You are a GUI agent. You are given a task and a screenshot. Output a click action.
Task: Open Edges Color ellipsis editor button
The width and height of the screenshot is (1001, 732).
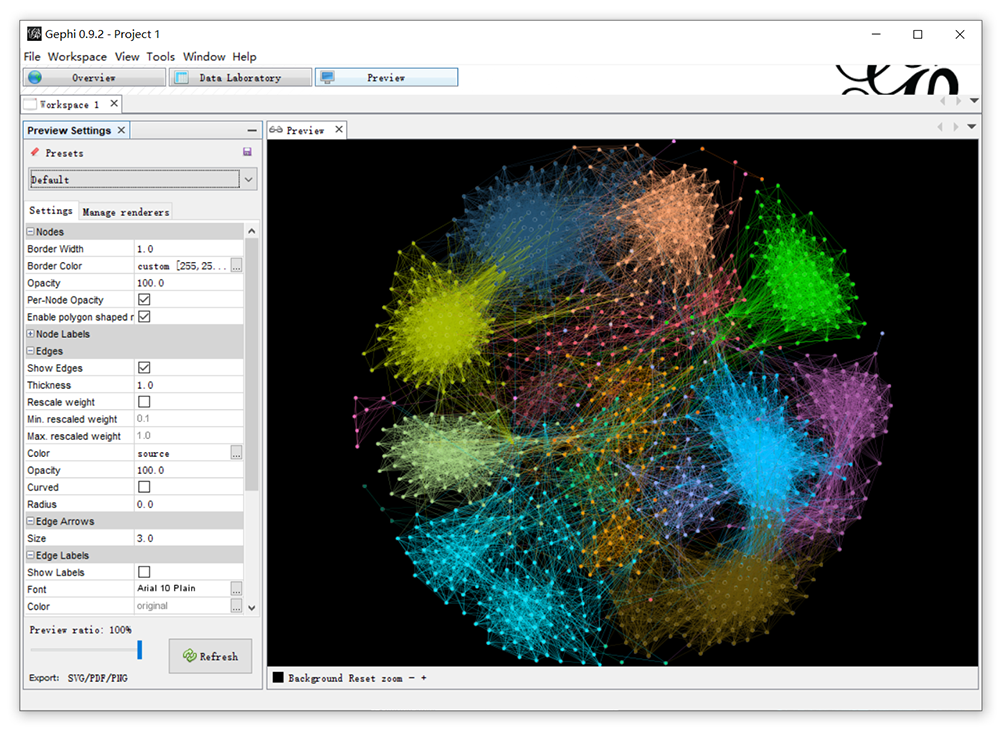click(x=236, y=453)
